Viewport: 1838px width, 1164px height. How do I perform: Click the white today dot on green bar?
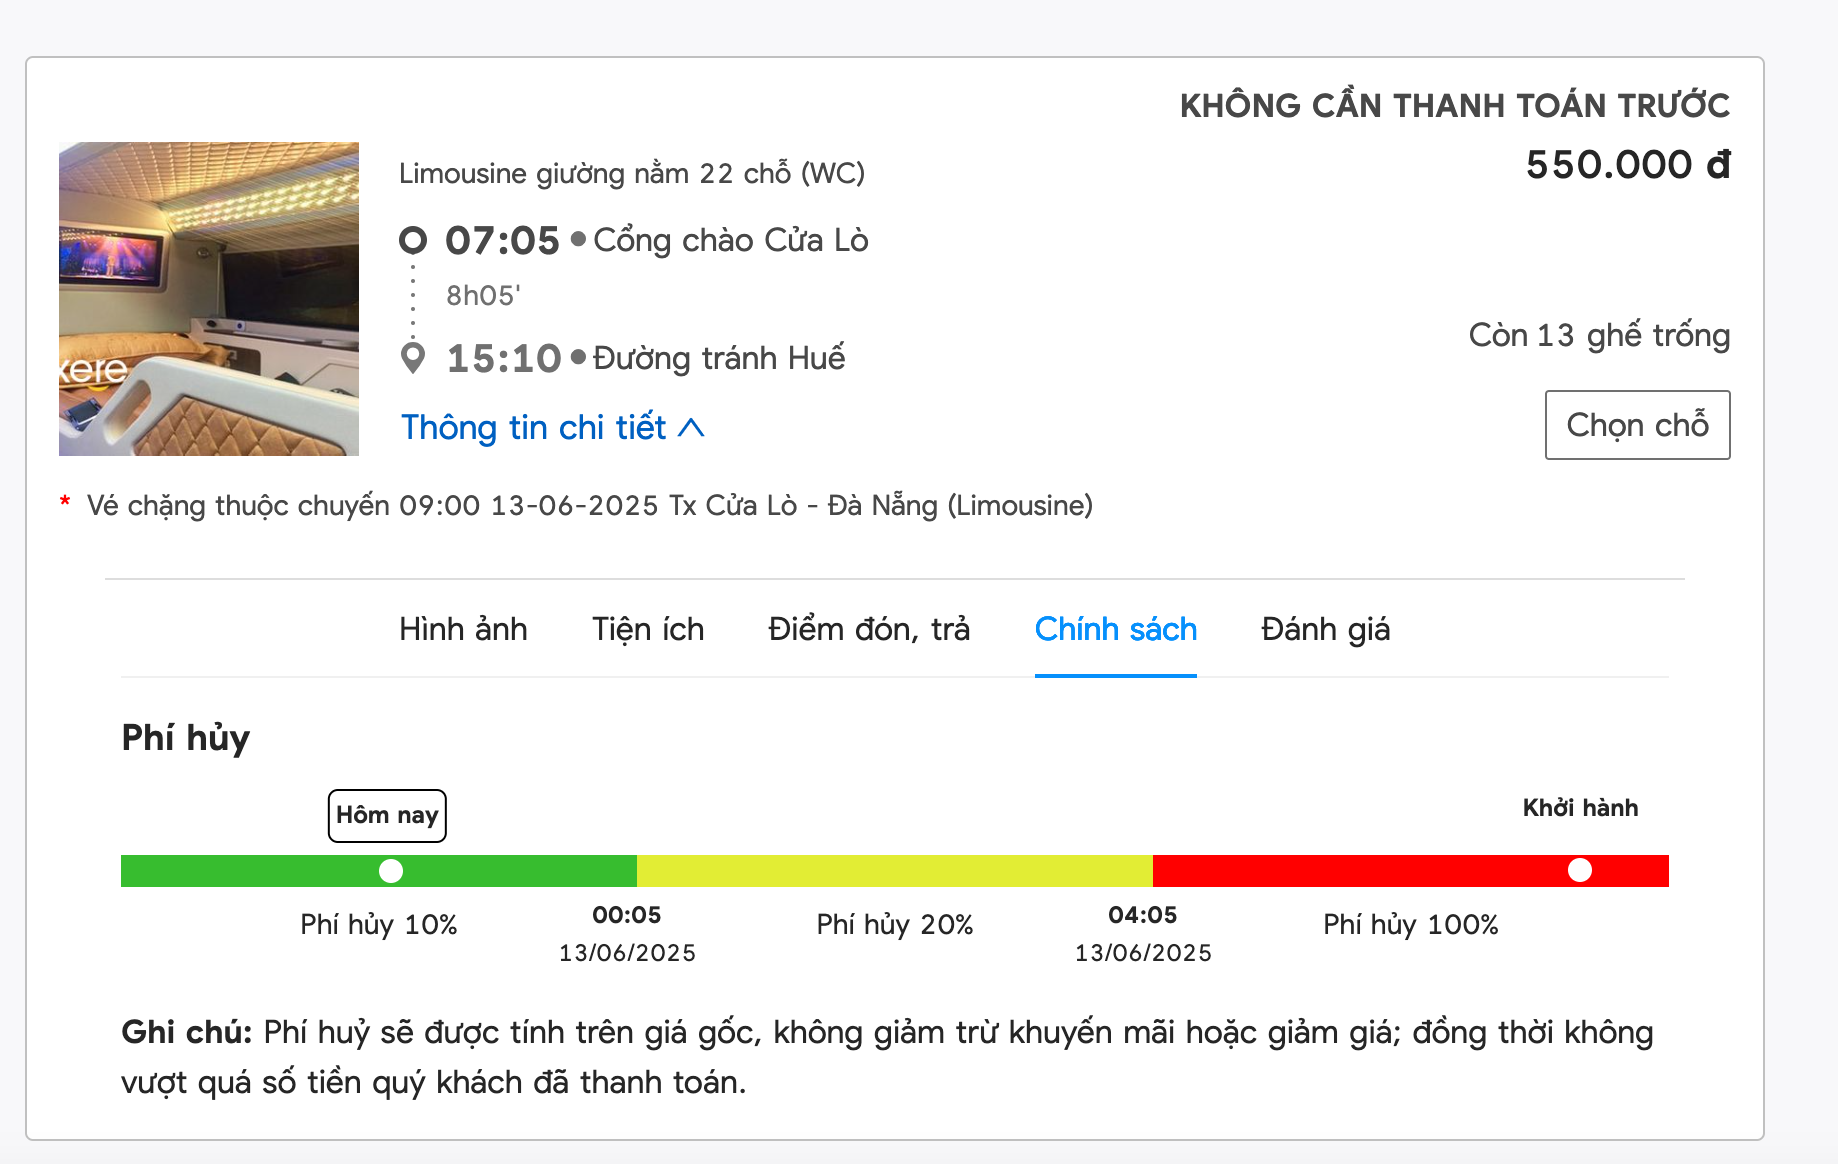(391, 871)
